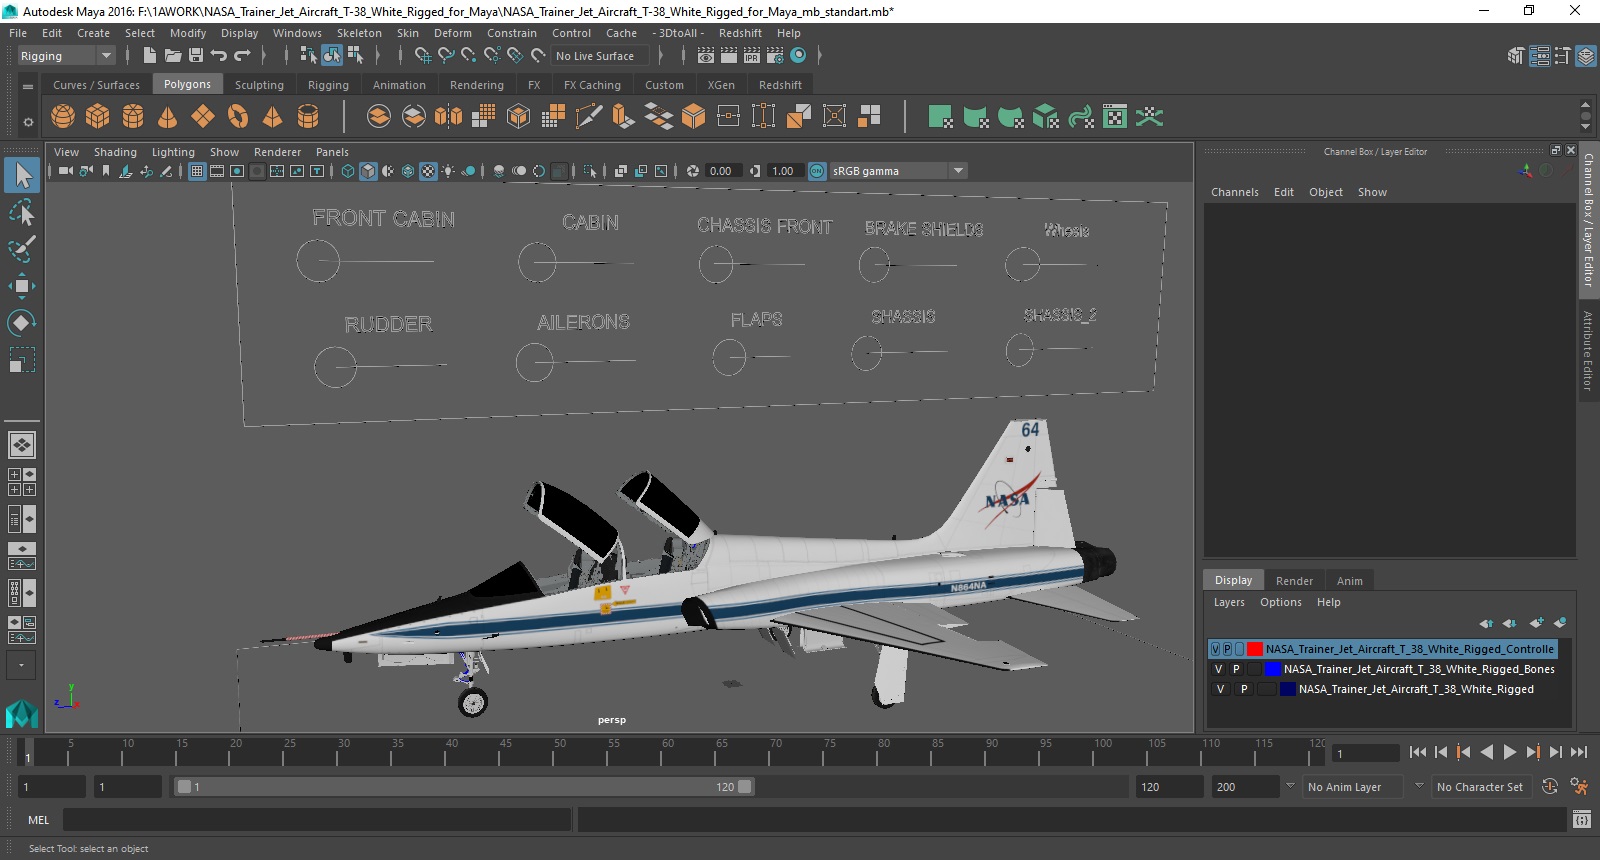Open the Skeleton menu
Screen dimensions: 1600x860
point(359,33)
